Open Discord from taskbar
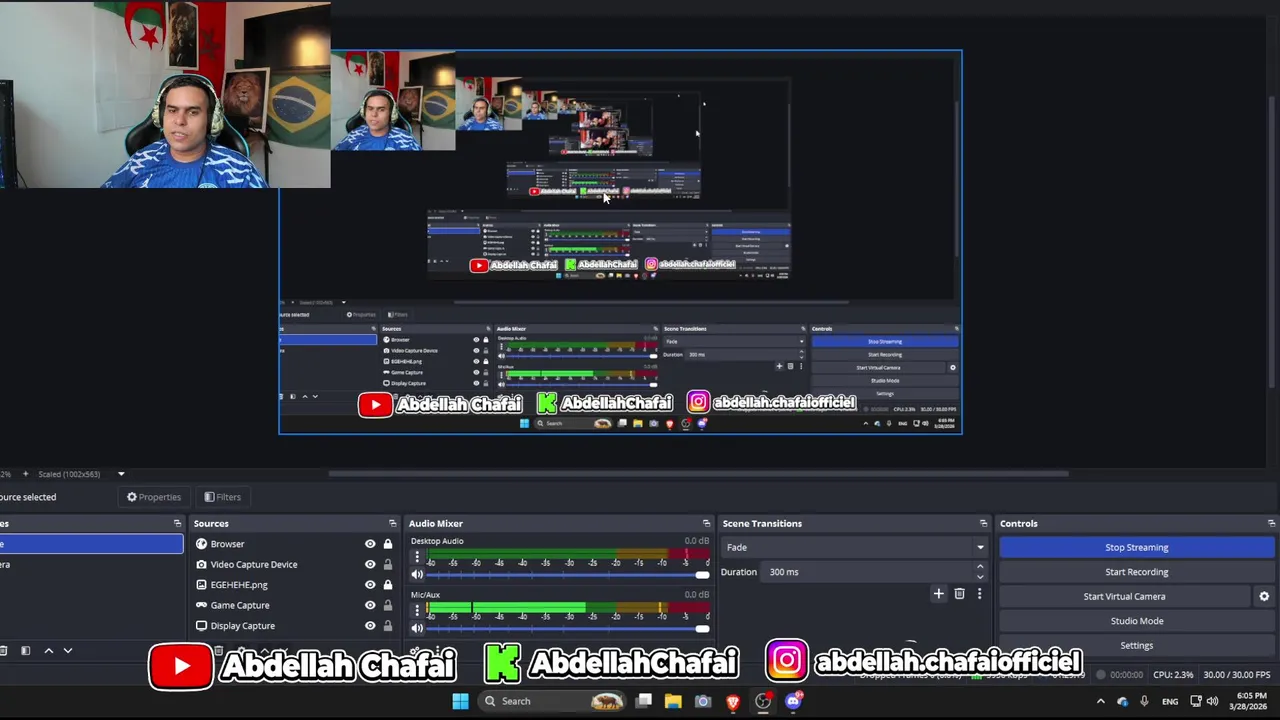This screenshot has height=720, width=1280. (793, 701)
